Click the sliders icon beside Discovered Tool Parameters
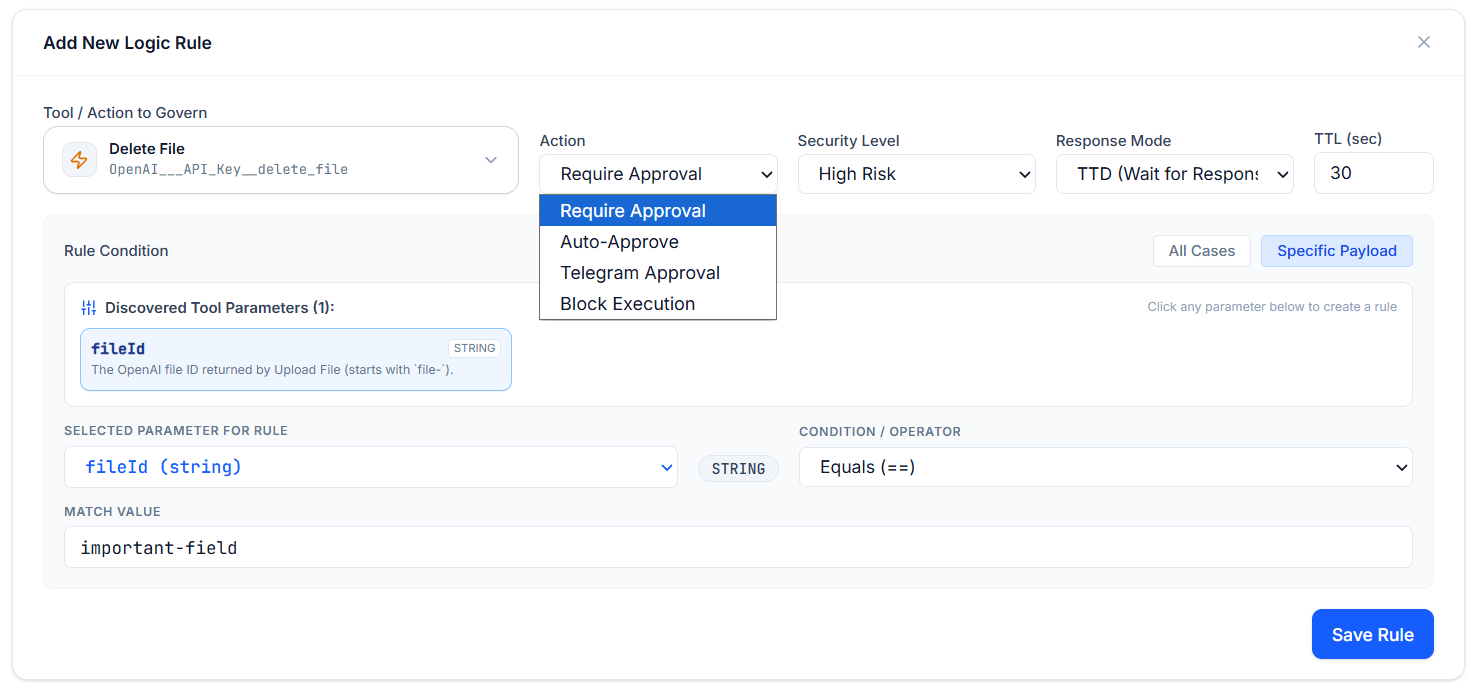This screenshot has width=1476, height=695. pyautogui.click(x=89, y=308)
